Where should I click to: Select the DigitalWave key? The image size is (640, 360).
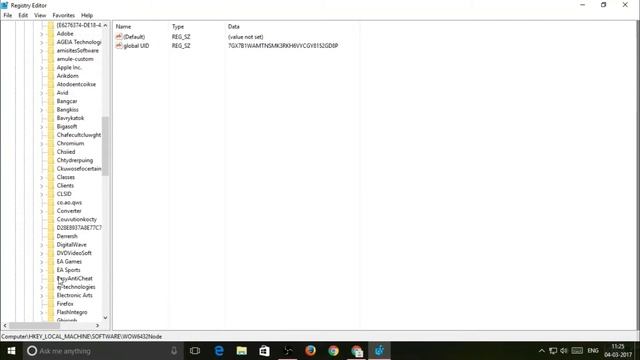71,245
